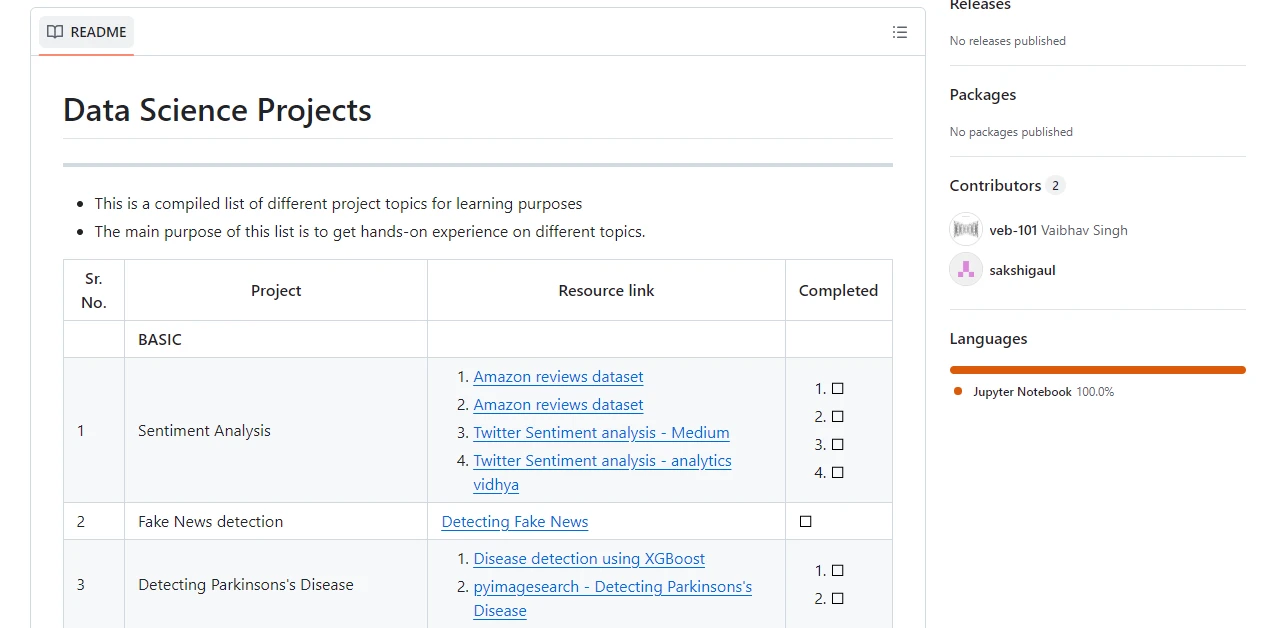Click the "Resource link" column header

(x=606, y=291)
